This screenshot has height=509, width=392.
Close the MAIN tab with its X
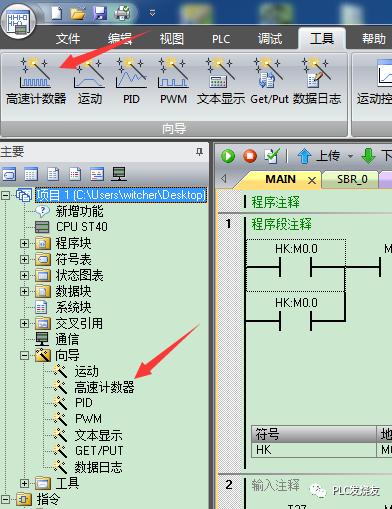point(312,180)
